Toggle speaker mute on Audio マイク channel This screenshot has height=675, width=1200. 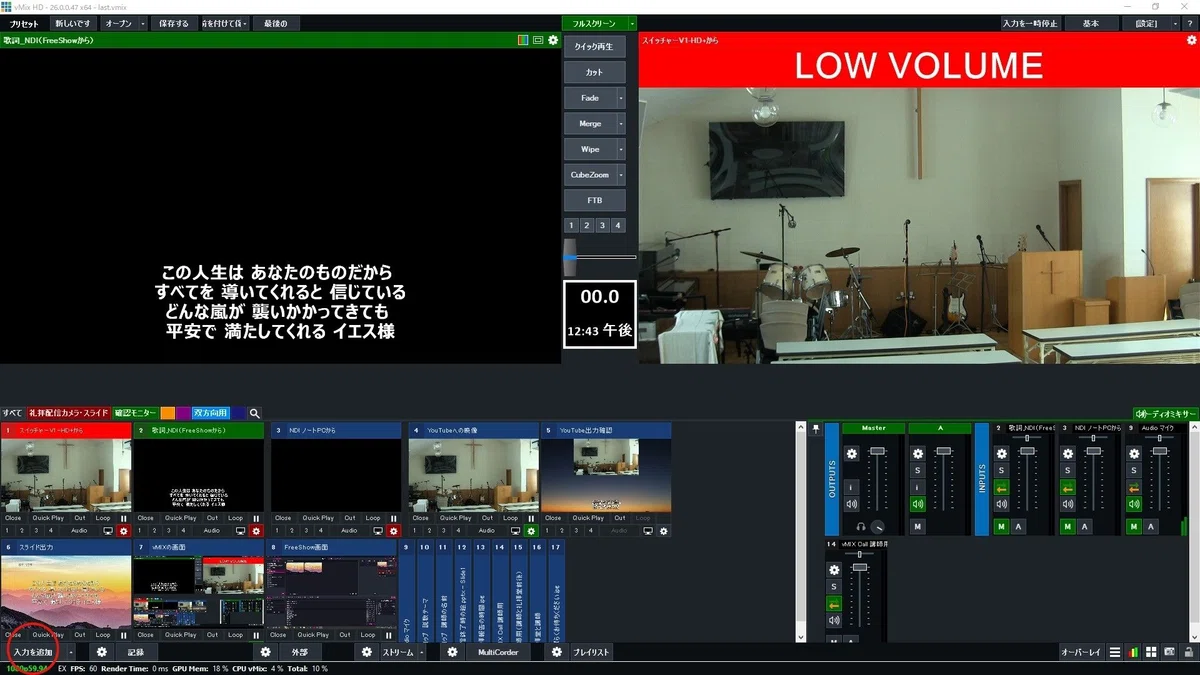pos(1134,504)
